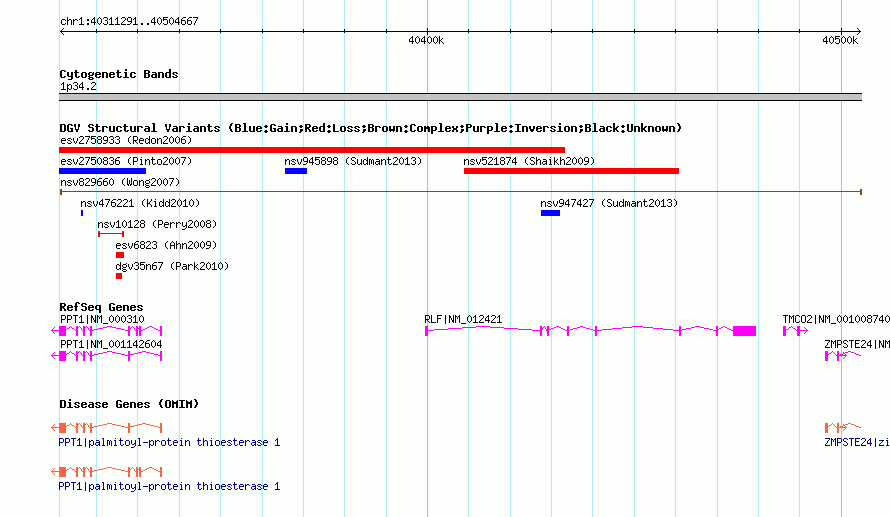Select the PPT1|NM_000310 RefSeq gene glyph
The height and width of the screenshot is (517, 890).
coord(107,331)
